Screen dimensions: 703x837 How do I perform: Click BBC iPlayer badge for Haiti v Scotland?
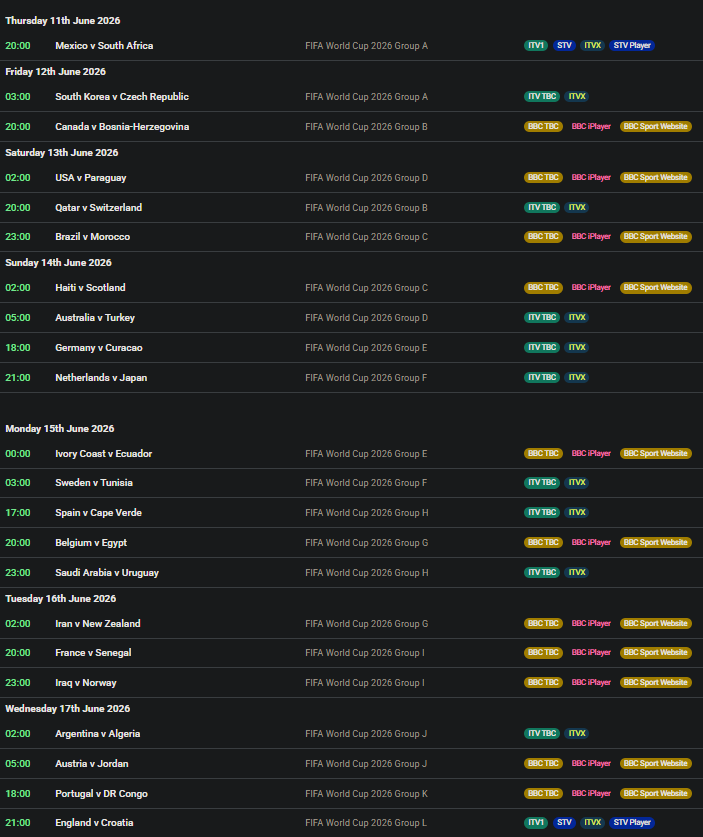click(591, 287)
